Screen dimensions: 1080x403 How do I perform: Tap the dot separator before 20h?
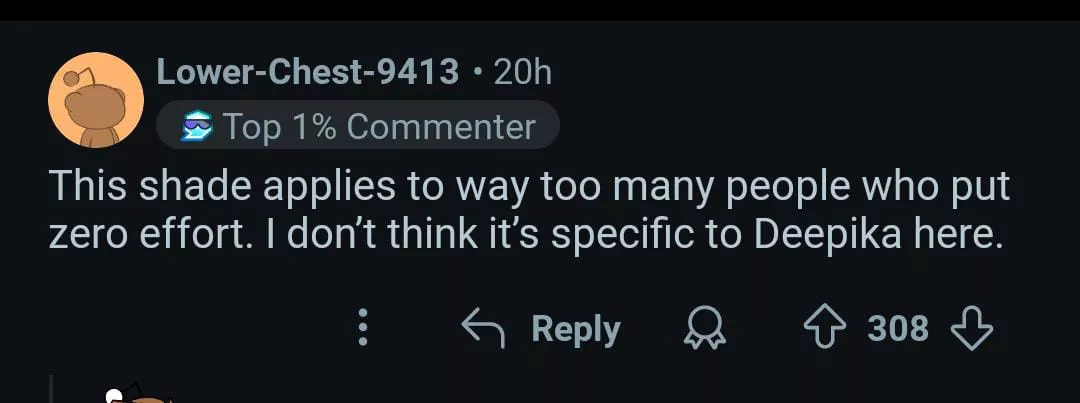point(477,72)
